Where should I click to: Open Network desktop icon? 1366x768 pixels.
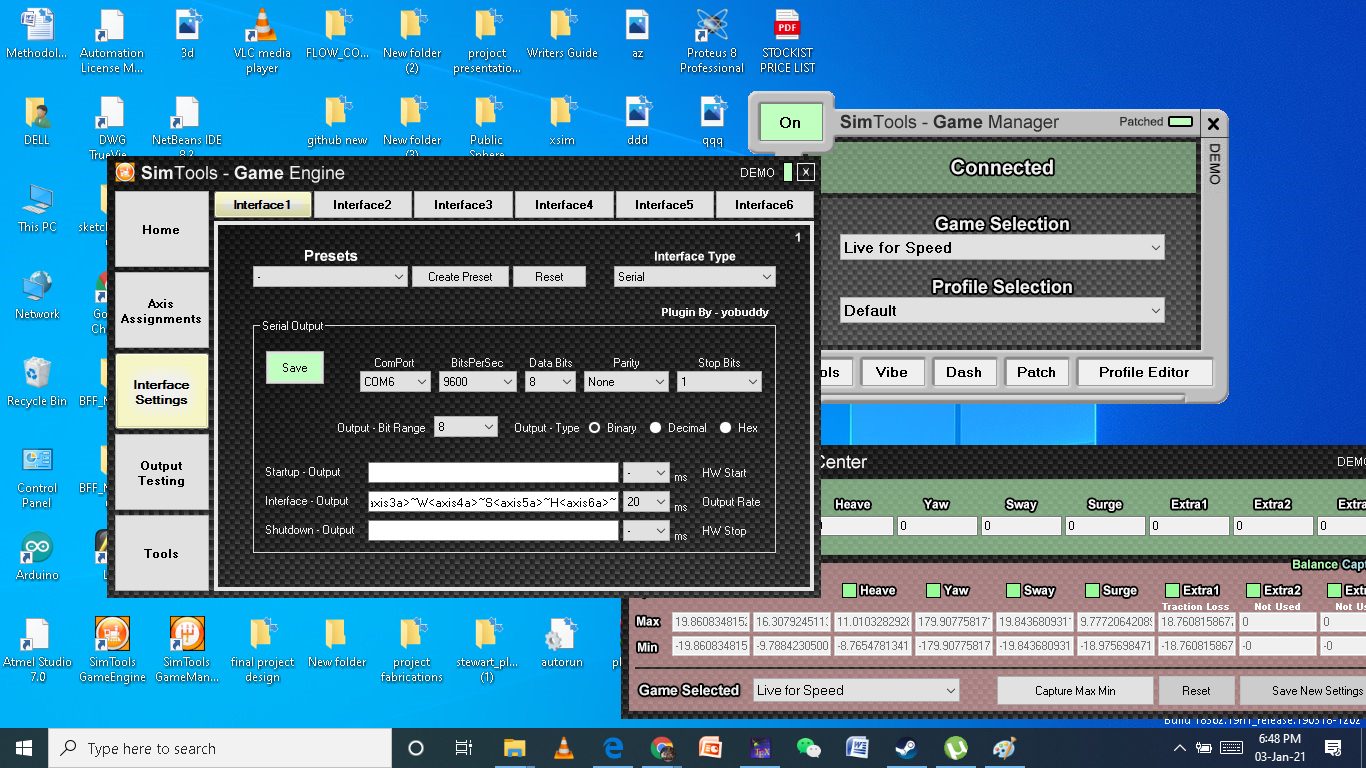pyautogui.click(x=37, y=295)
